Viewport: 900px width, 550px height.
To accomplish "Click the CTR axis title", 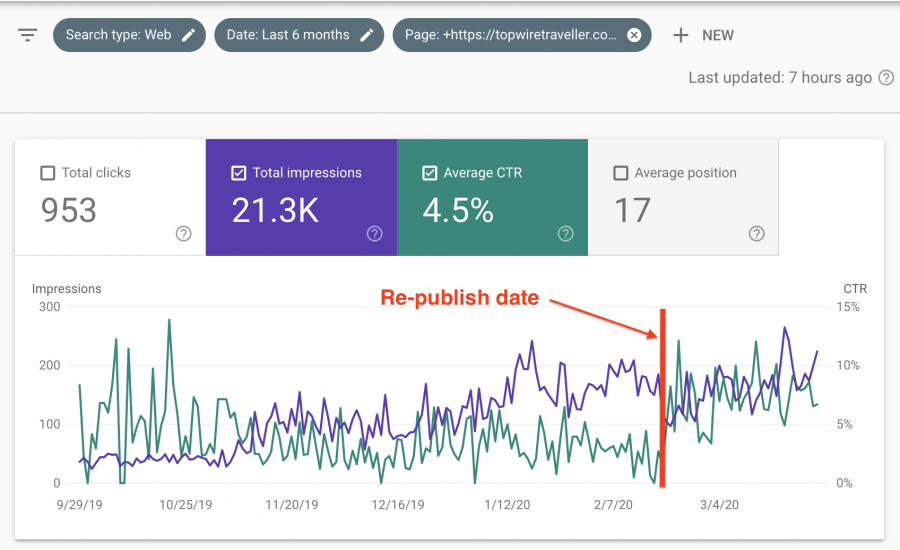I will click(855, 289).
